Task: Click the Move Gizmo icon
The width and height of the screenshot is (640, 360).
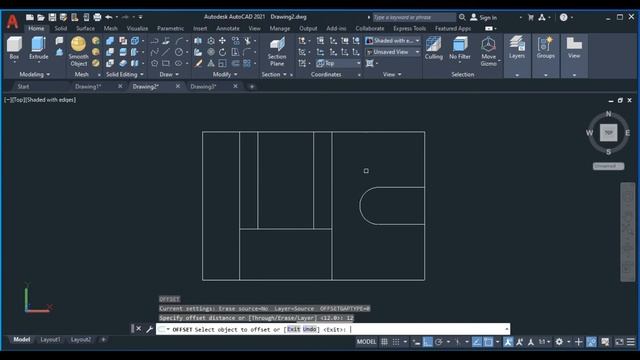Action: [x=488, y=51]
